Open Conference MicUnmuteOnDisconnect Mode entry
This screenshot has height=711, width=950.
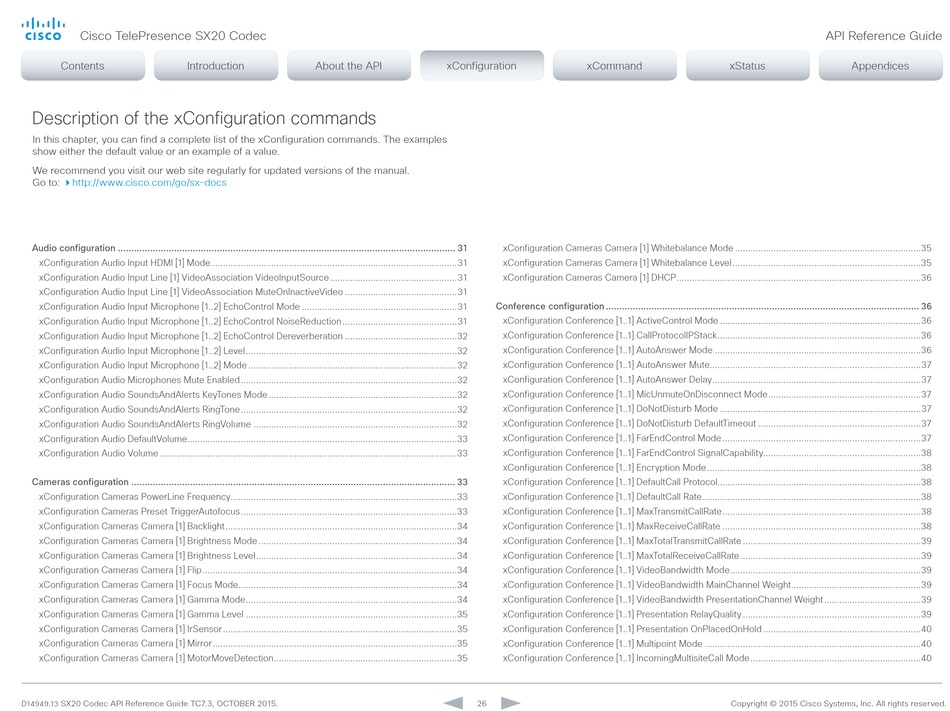pyautogui.click(x=717, y=394)
